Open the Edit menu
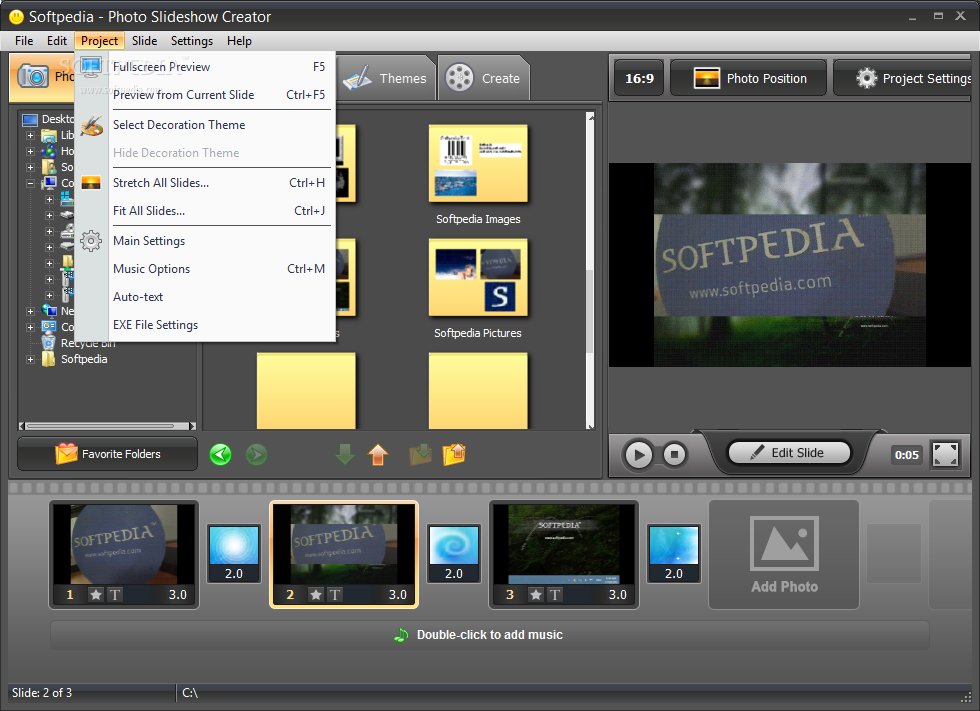The width and height of the screenshot is (980, 711). 57,41
